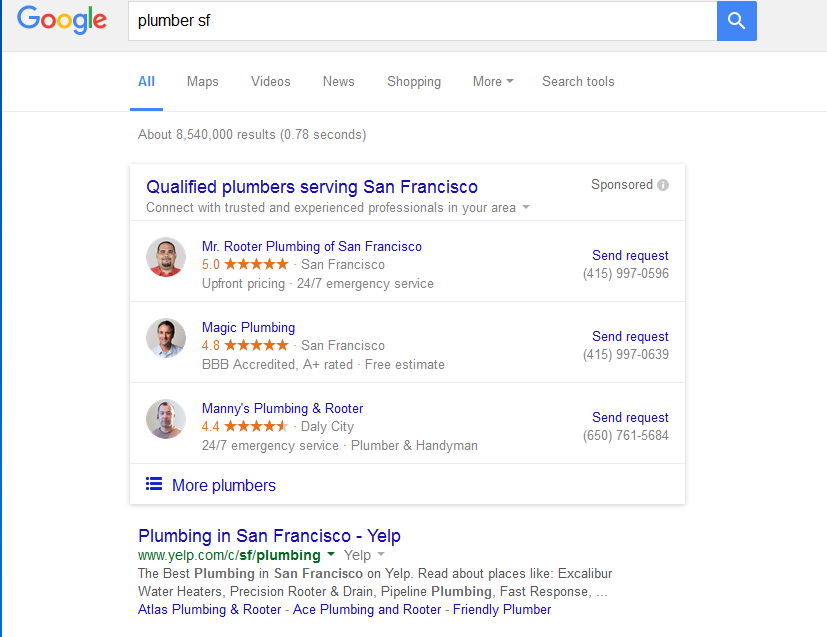Click the Sponsored info icon

pyautogui.click(x=663, y=185)
